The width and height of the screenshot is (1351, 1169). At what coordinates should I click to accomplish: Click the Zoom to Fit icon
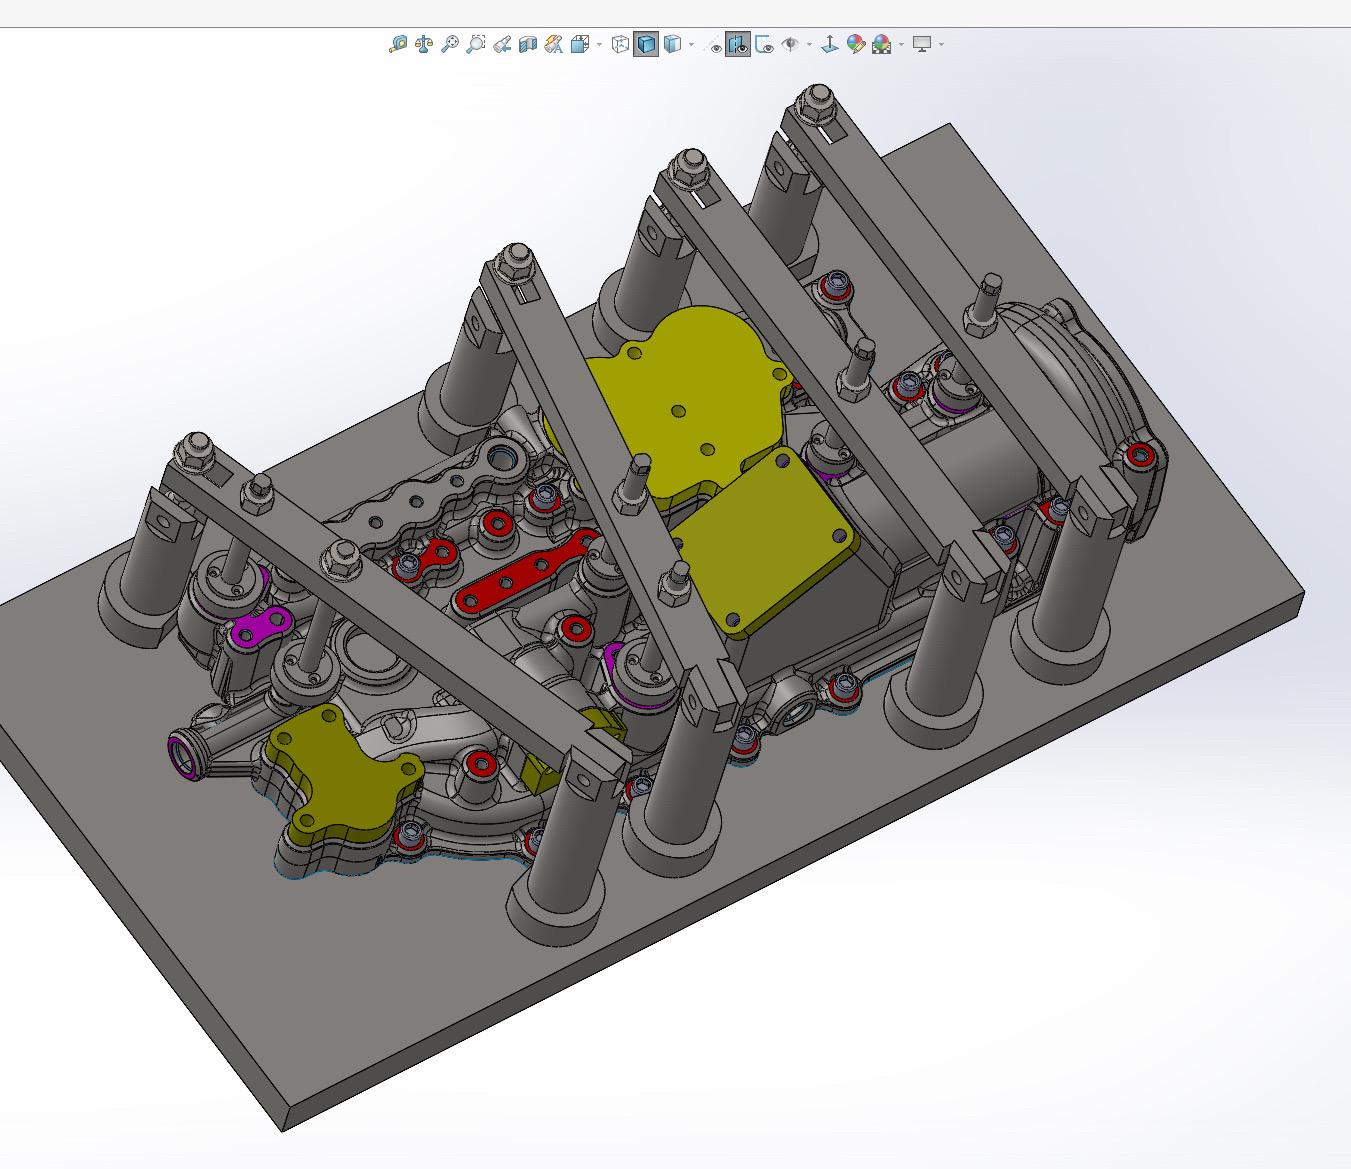tap(450, 44)
